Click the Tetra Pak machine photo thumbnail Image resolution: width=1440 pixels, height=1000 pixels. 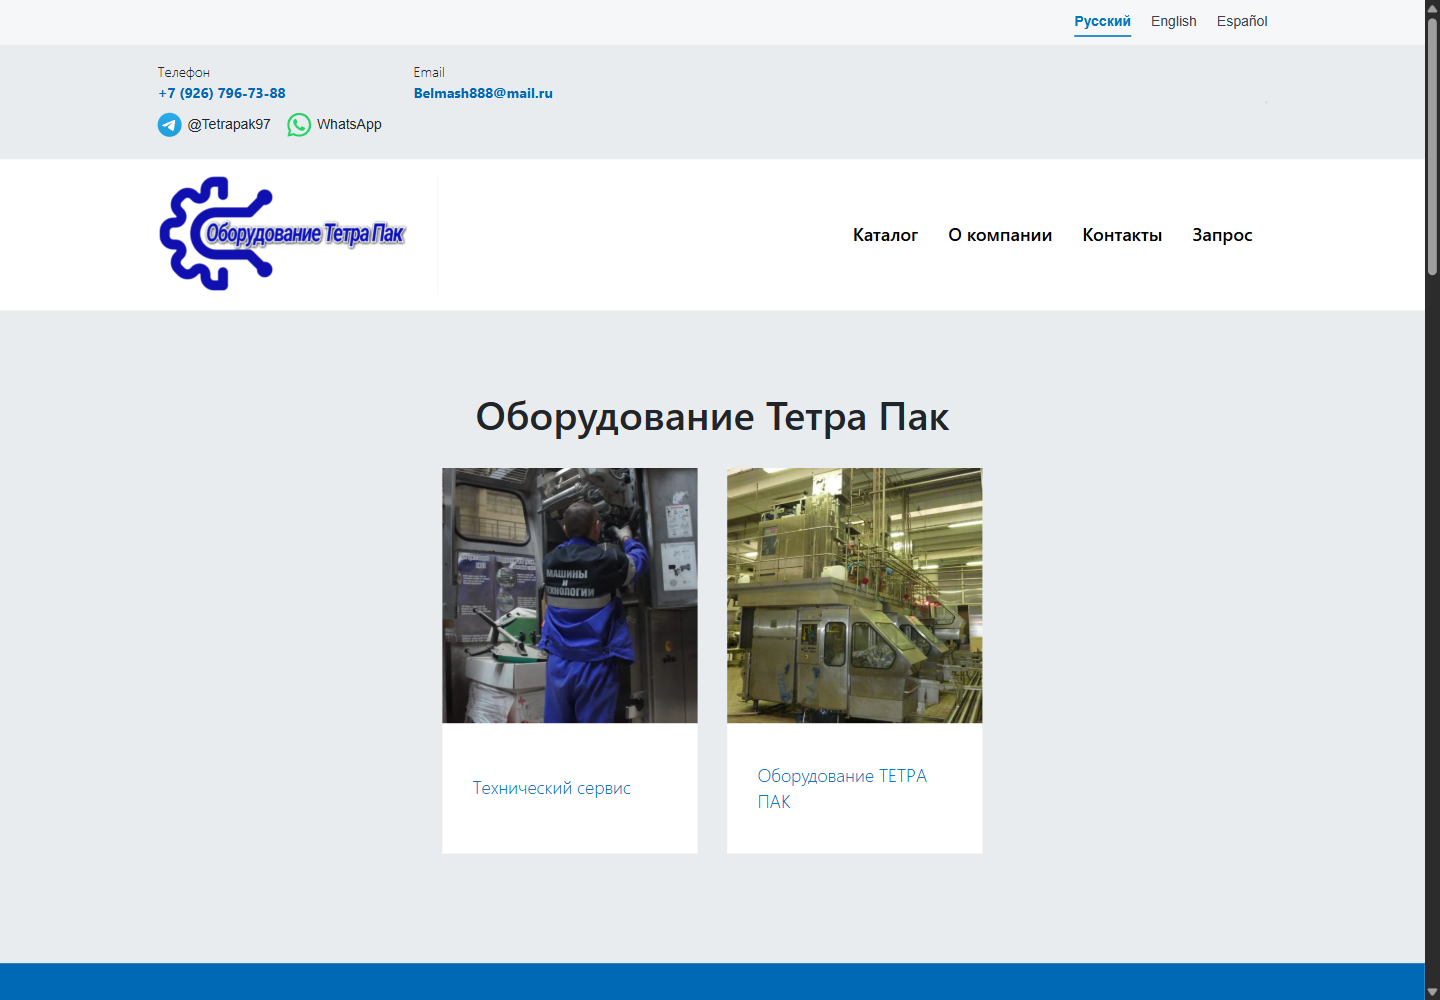click(x=855, y=595)
